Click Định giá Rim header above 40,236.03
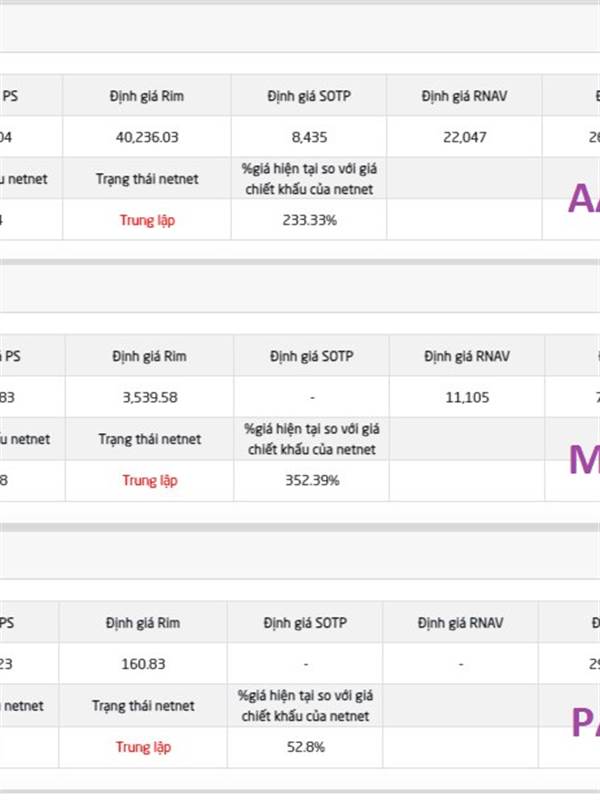The height and width of the screenshot is (800, 600). (x=147, y=96)
